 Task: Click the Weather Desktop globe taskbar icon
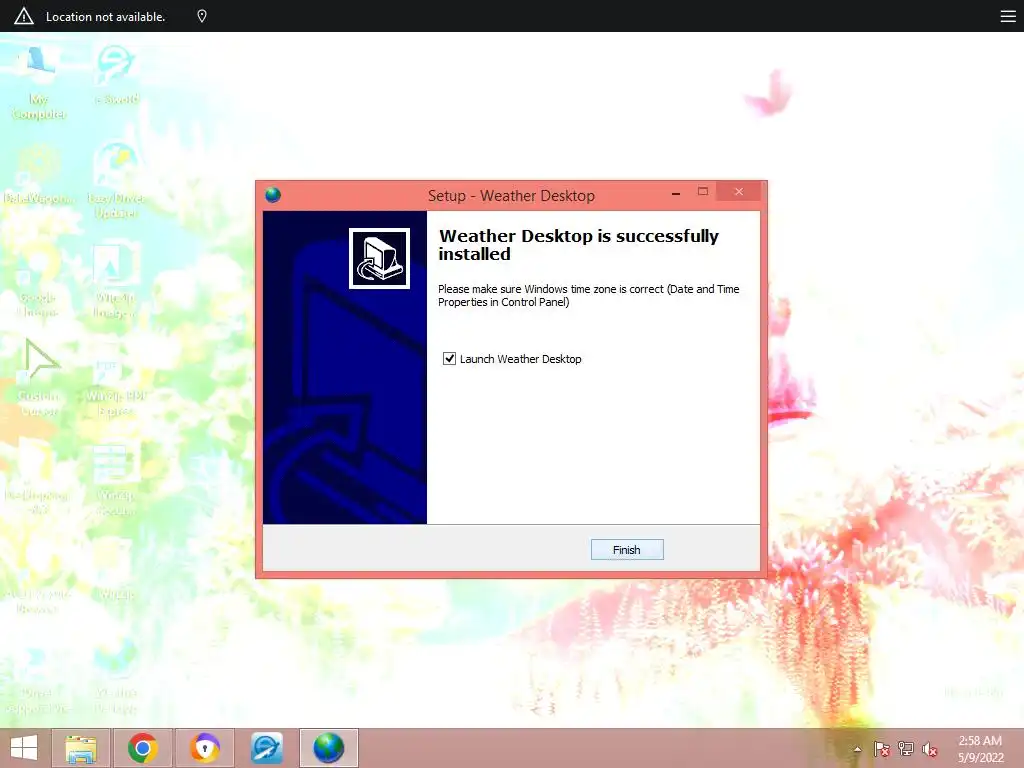coord(328,748)
